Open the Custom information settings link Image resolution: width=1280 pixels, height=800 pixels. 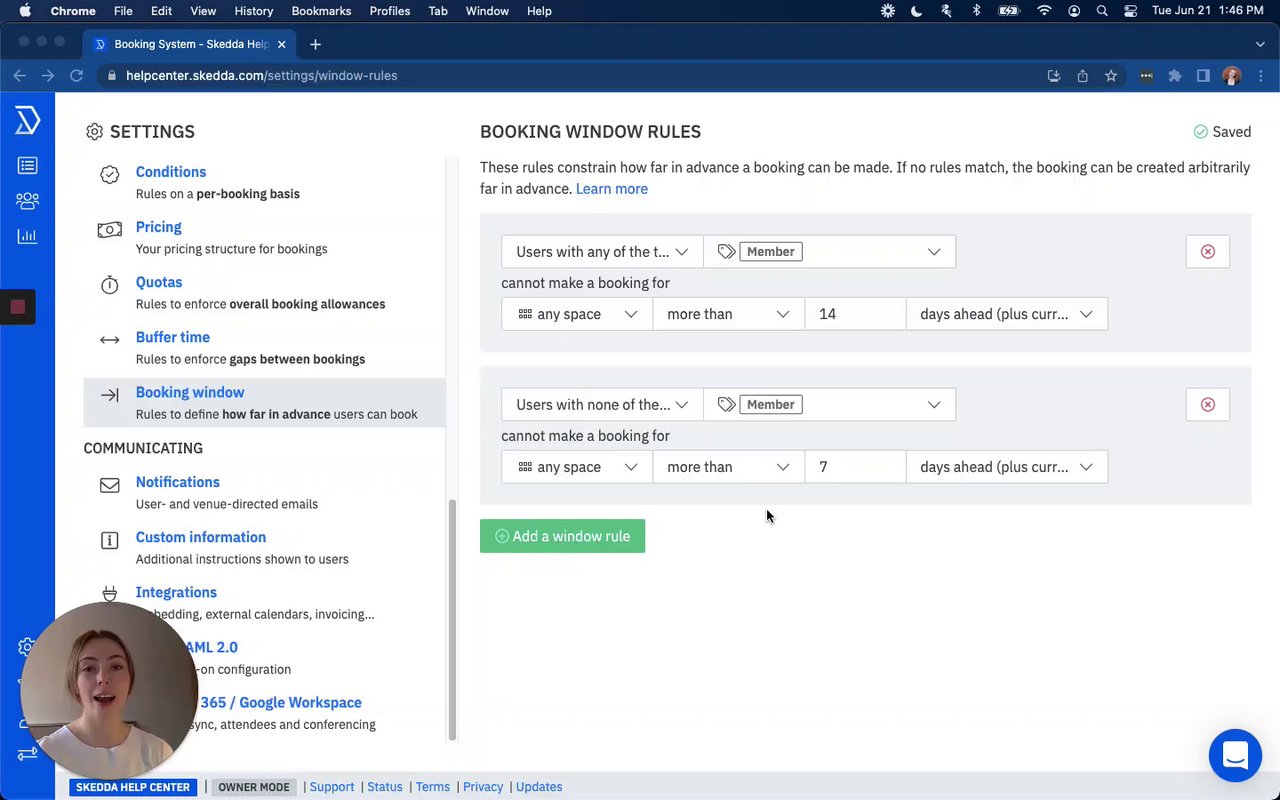tap(201, 537)
